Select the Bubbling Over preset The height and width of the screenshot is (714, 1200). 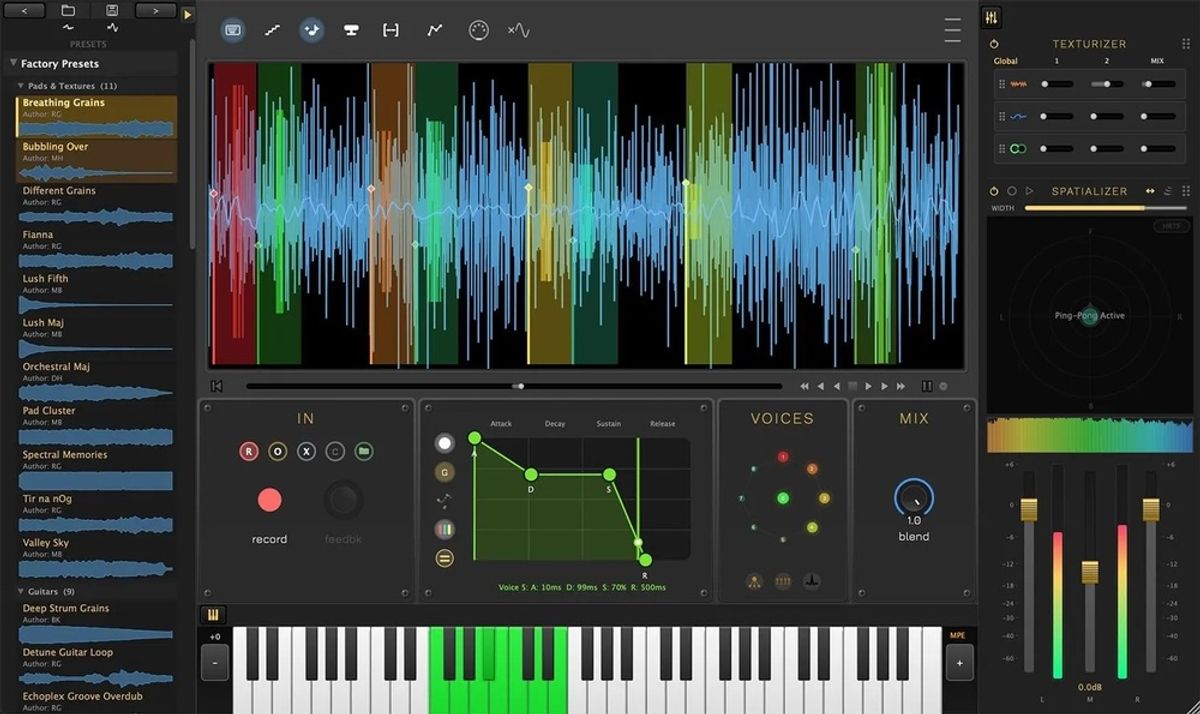(96, 160)
